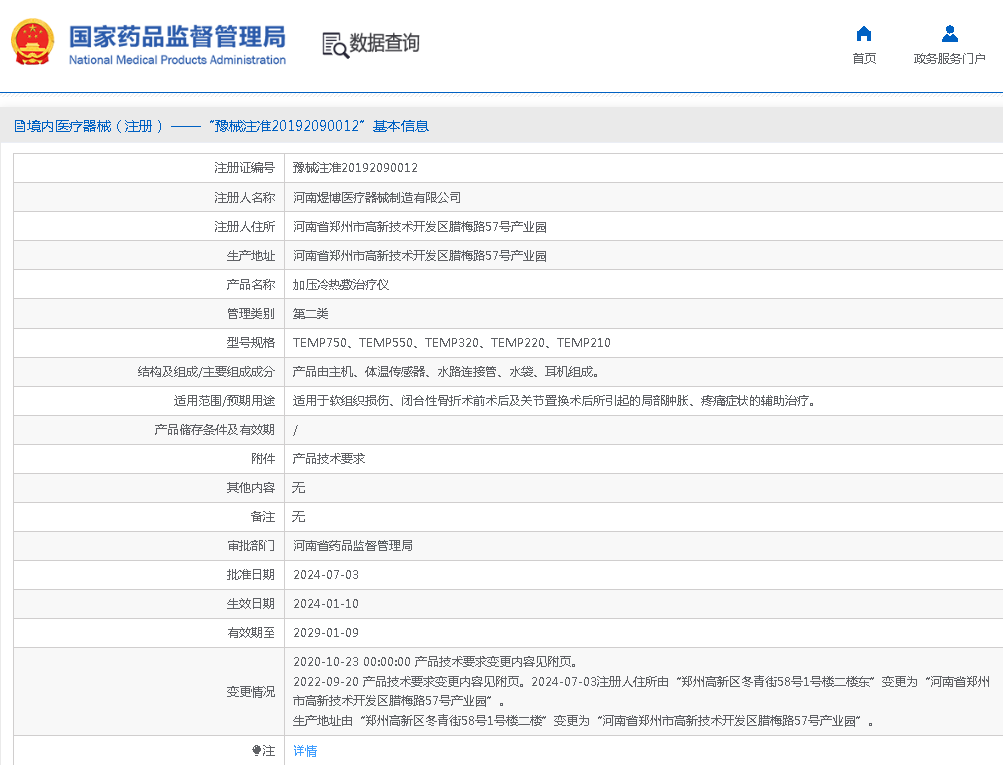Click the home house icon

[864, 33]
